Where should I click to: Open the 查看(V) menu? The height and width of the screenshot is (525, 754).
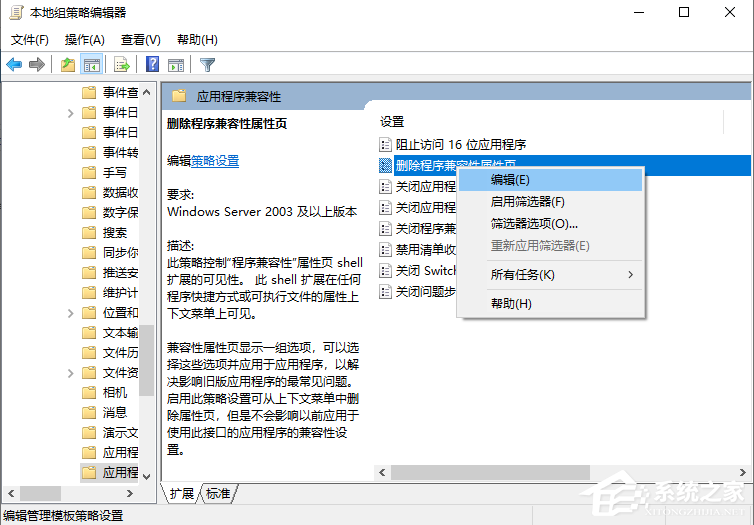140,39
